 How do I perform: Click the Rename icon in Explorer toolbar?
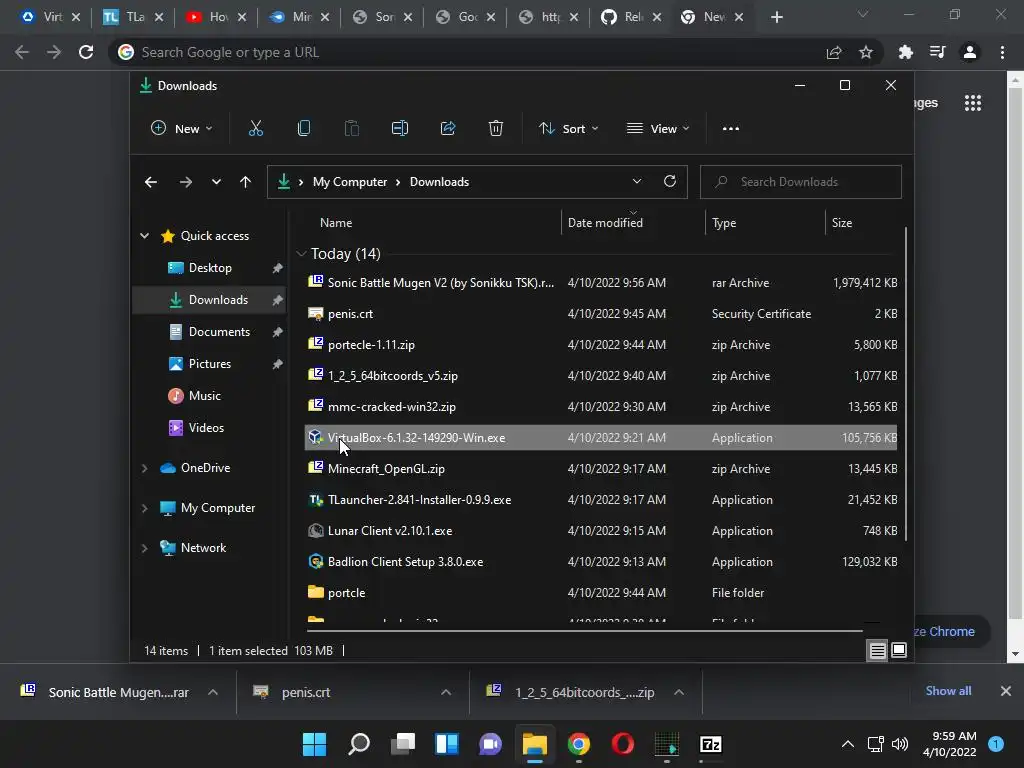400,129
